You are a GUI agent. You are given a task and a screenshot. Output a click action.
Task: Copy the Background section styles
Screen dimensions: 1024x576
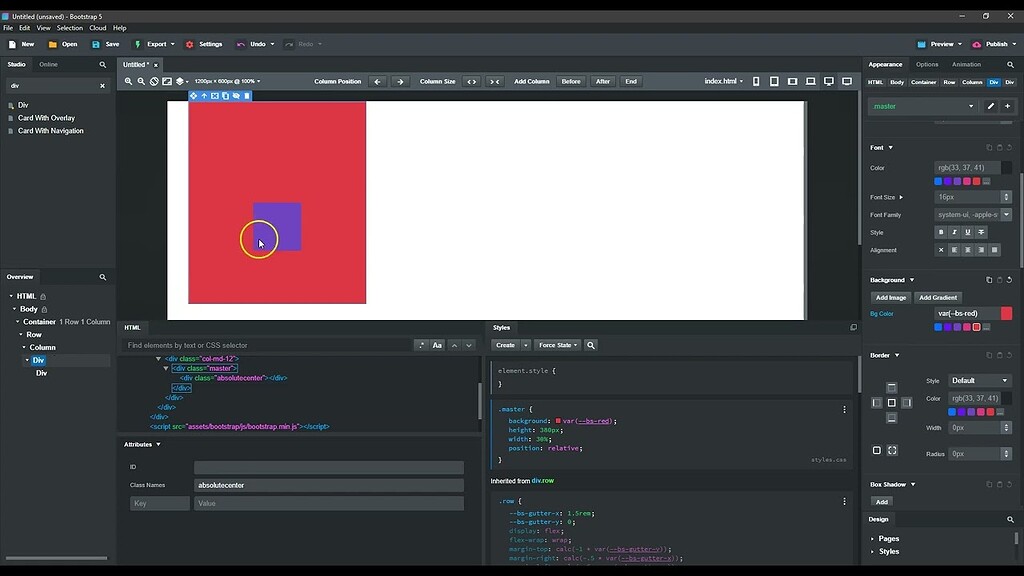click(x=989, y=280)
